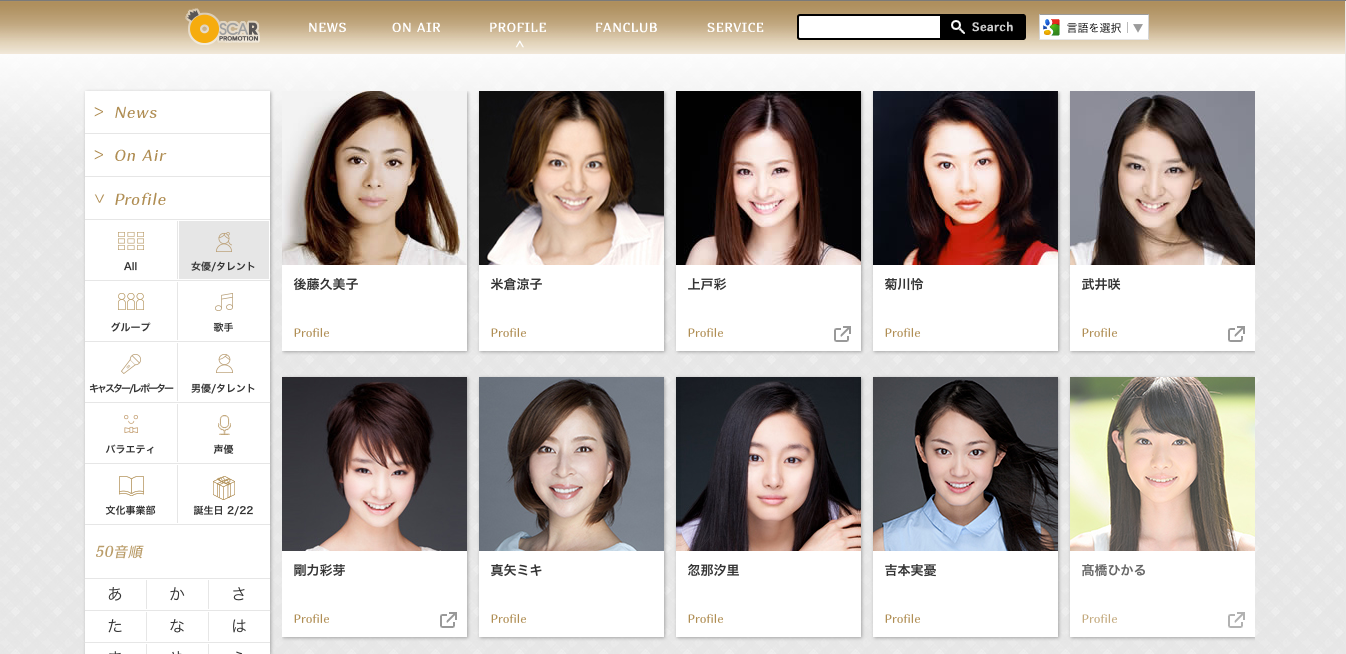Screen dimensions: 1346x654
Task: Open Profile link for 米倉涼子
Action: pyautogui.click(x=508, y=333)
